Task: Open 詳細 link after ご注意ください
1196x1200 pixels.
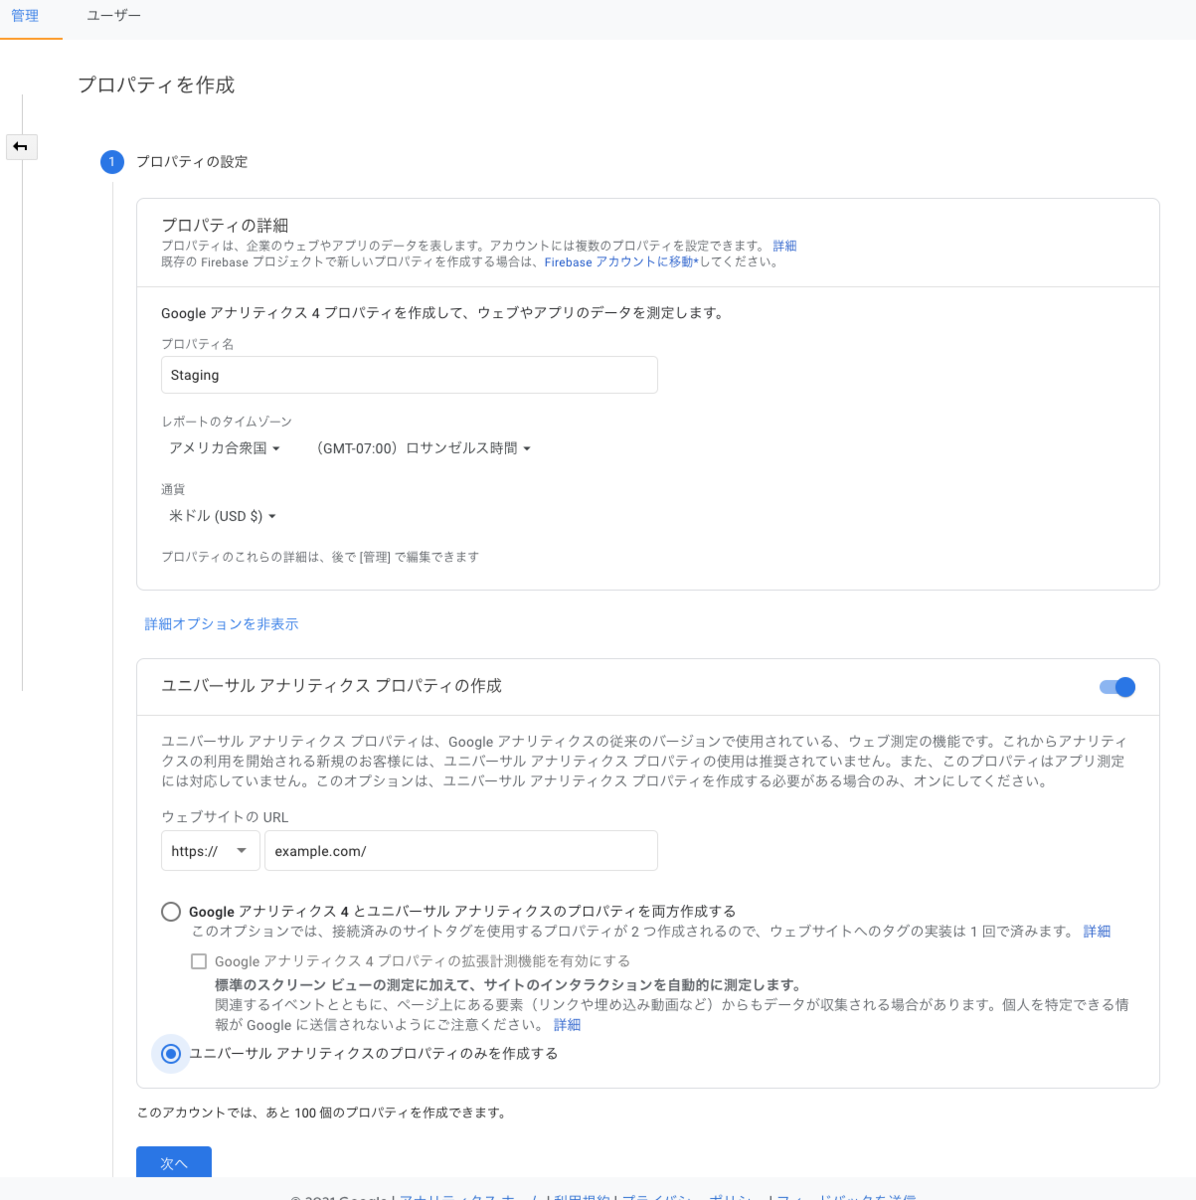Action: (567, 1025)
